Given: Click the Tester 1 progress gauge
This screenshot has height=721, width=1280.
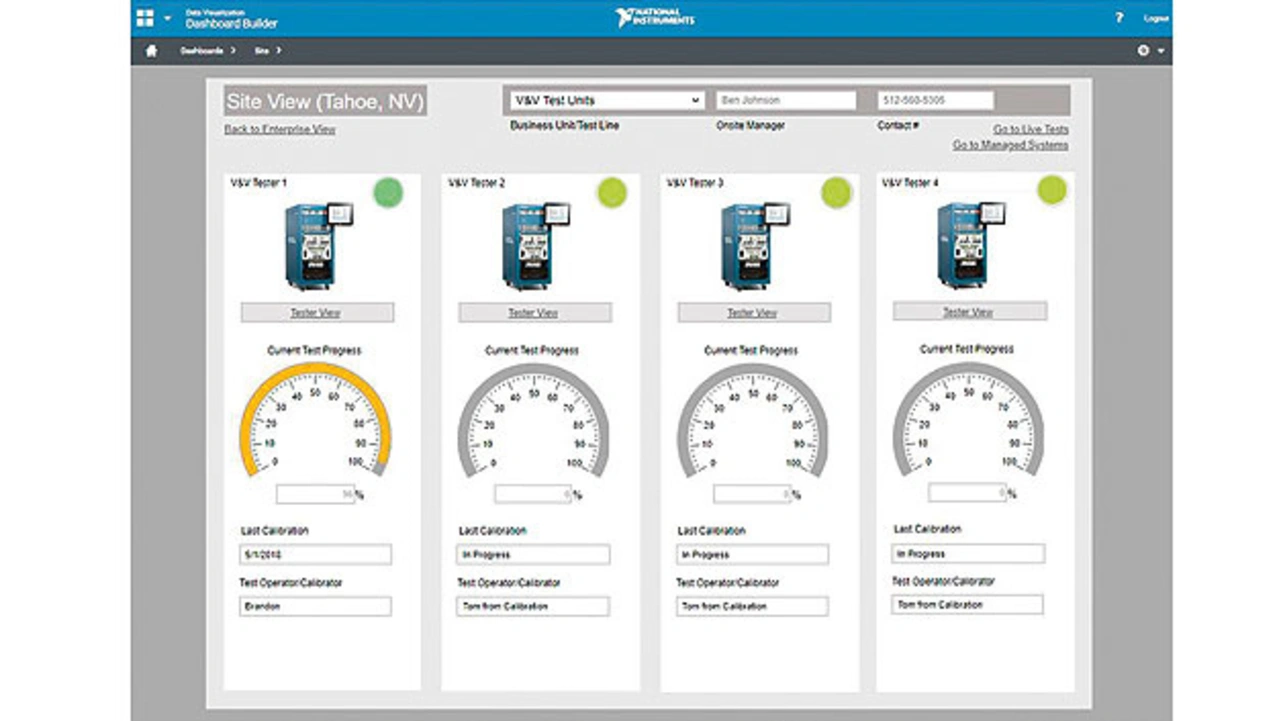Looking at the screenshot, I should [x=315, y=420].
